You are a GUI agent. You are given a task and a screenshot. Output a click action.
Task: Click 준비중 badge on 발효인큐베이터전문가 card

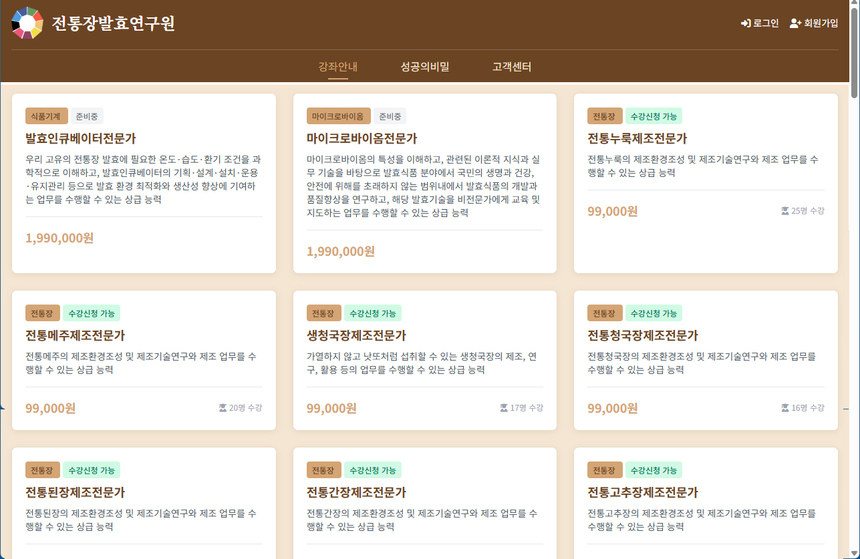point(87,116)
